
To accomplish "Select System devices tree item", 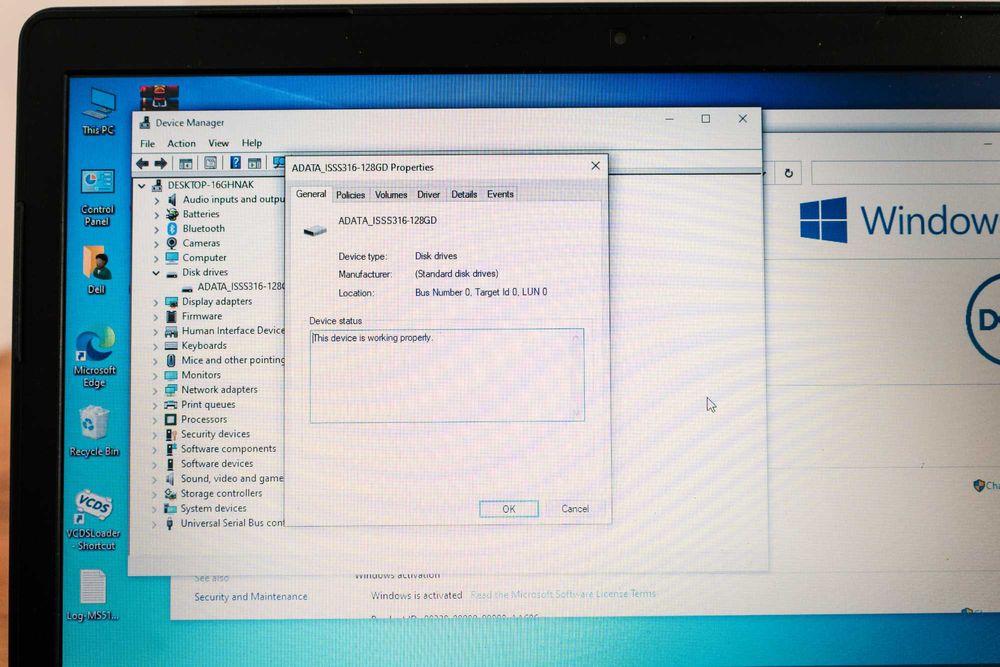I will pos(213,509).
